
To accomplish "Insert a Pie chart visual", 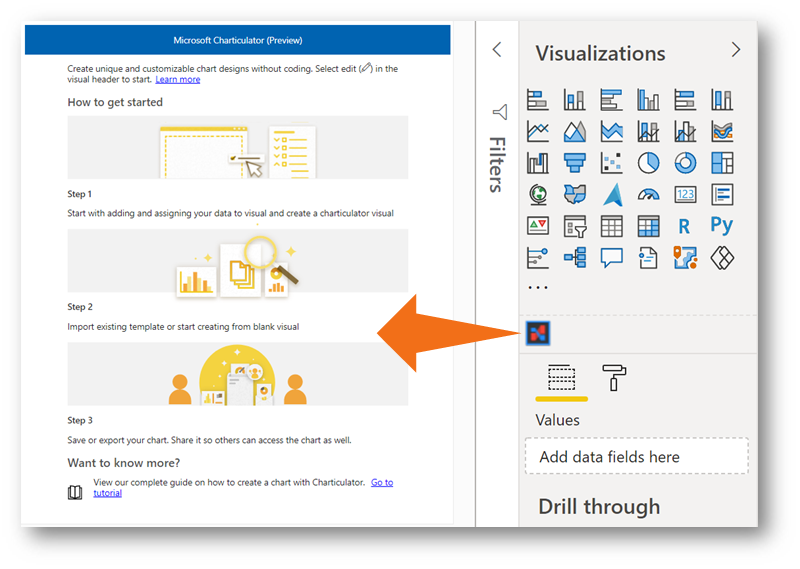I will [x=648, y=163].
